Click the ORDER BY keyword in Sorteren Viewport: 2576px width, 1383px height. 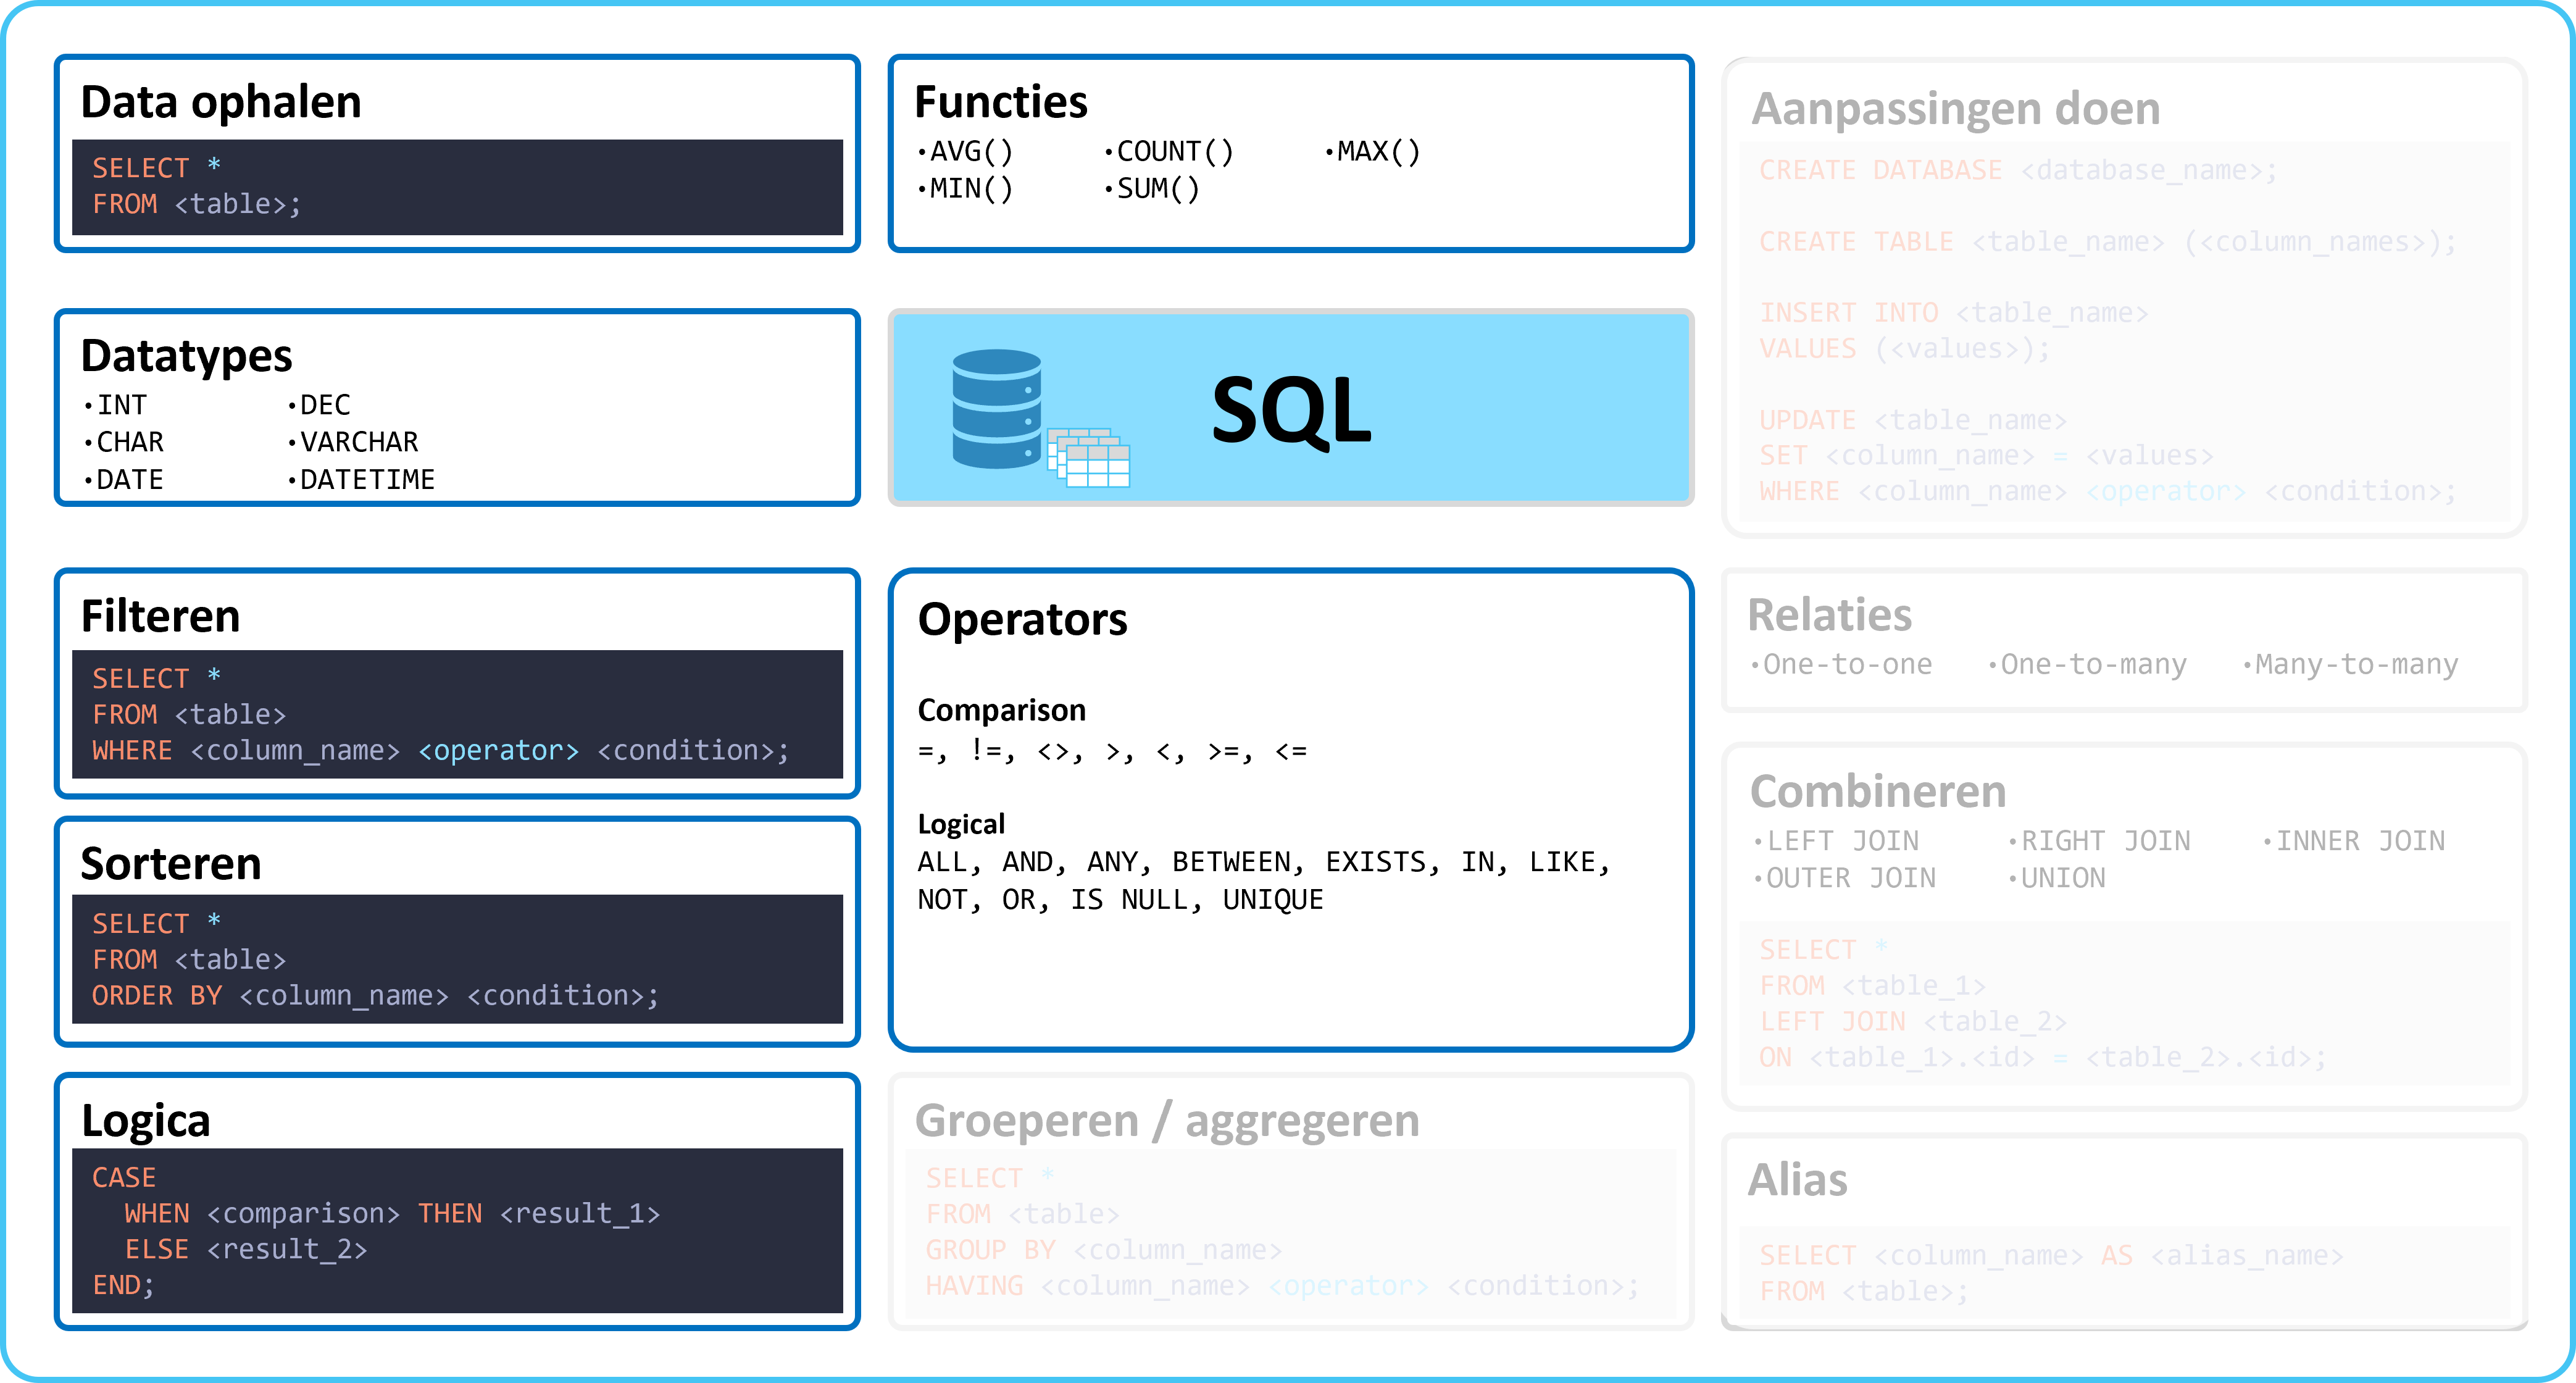[157, 995]
